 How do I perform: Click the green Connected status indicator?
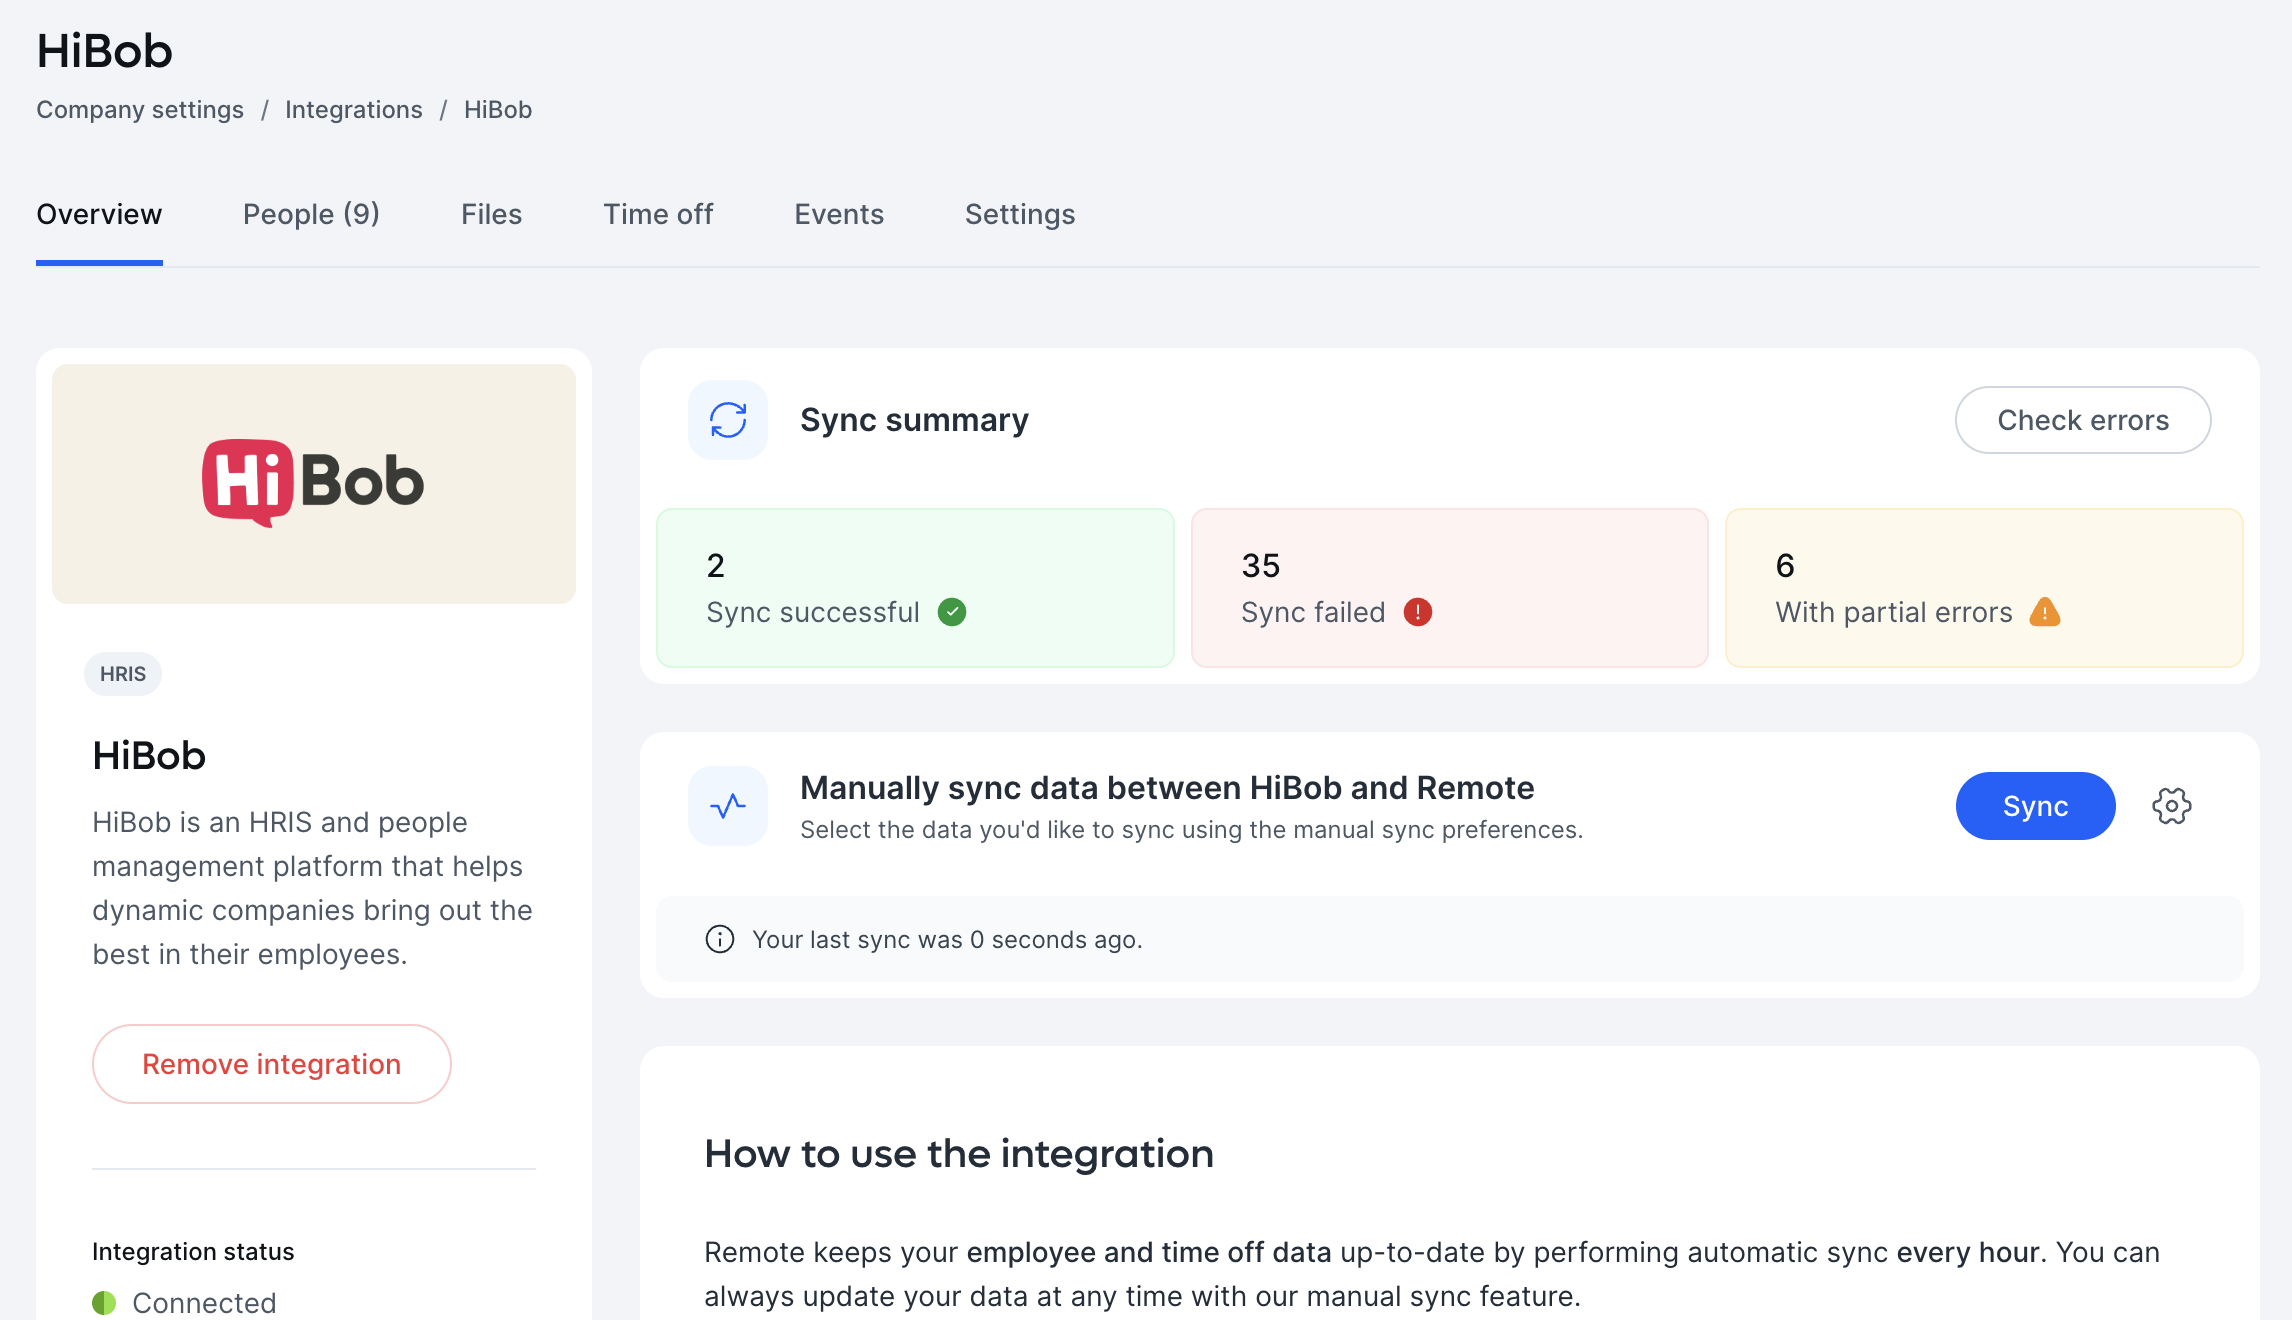(x=105, y=1302)
